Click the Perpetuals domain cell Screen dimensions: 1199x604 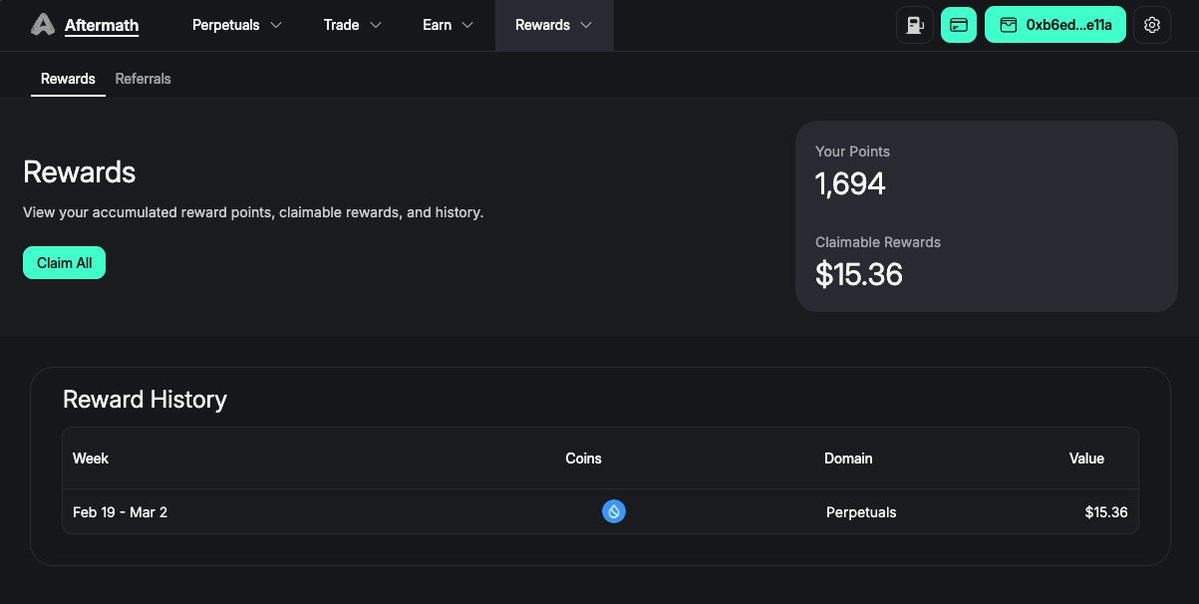[861, 512]
